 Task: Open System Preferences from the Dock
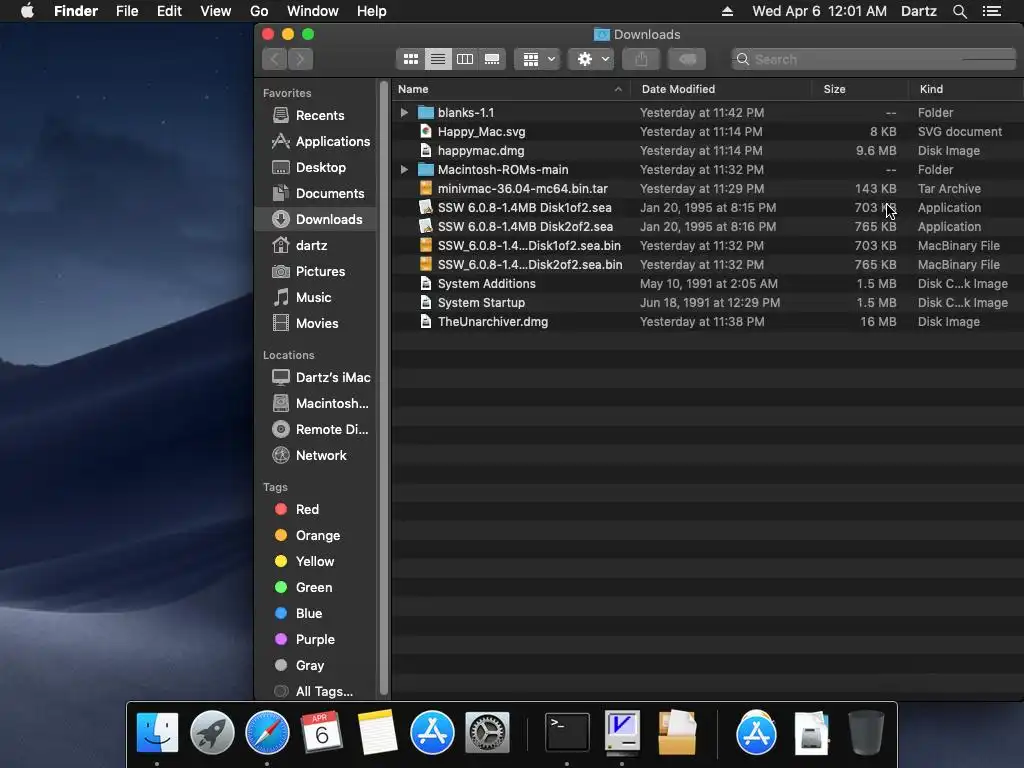pos(487,732)
